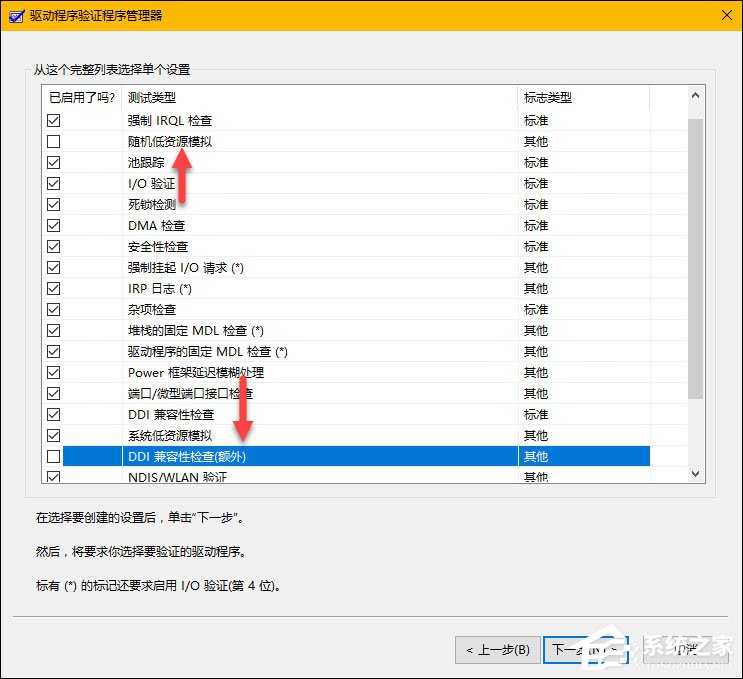Select the IRP 日志 (*) row text
743x679 pixels.
point(160,289)
